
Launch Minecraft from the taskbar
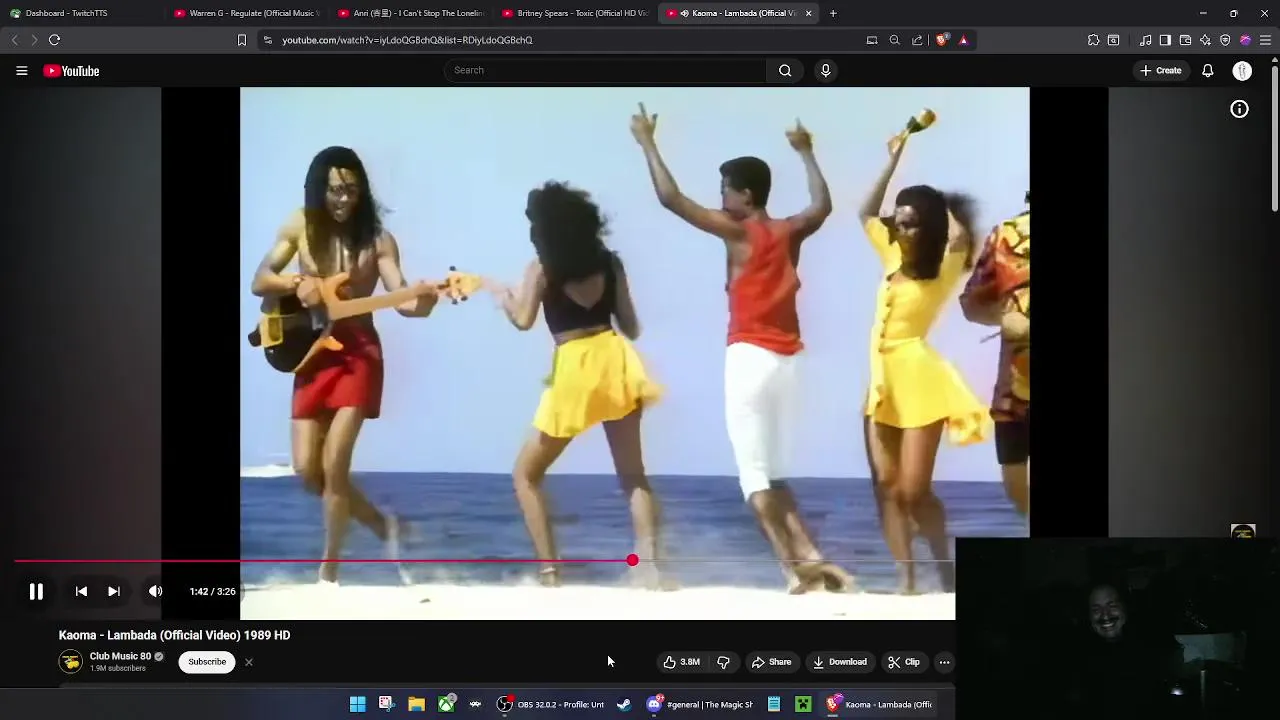coord(803,704)
